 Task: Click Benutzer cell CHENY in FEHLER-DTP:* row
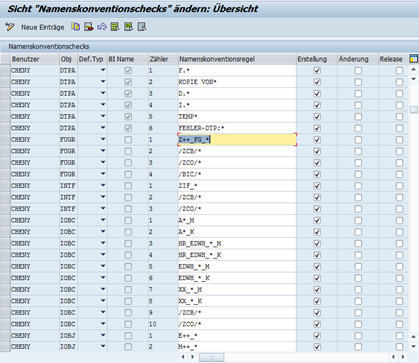35,128
